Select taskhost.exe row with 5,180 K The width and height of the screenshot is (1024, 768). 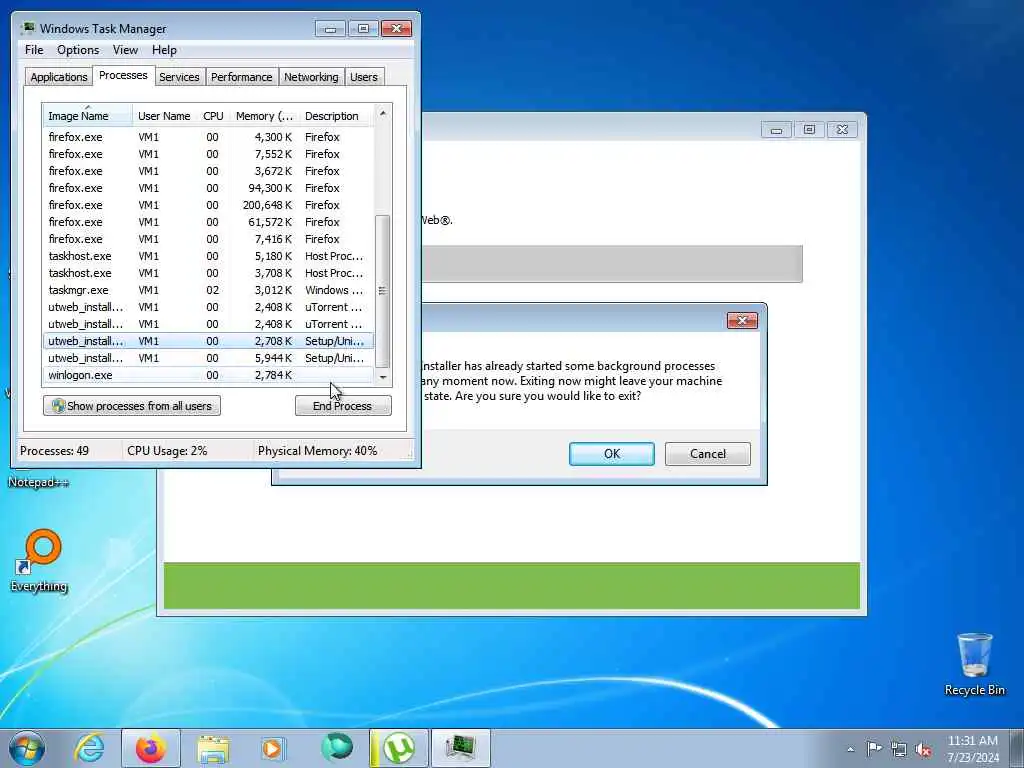pyautogui.click(x=208, y=256)
